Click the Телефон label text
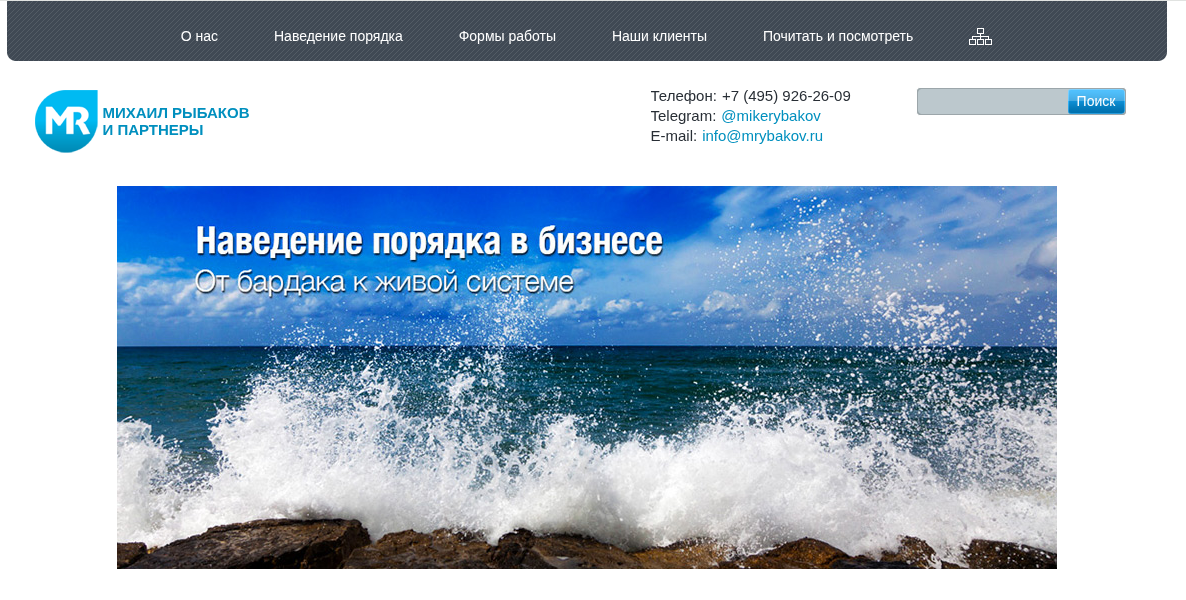This screenshot has width=1186, height=600. [x=683, y=96]
